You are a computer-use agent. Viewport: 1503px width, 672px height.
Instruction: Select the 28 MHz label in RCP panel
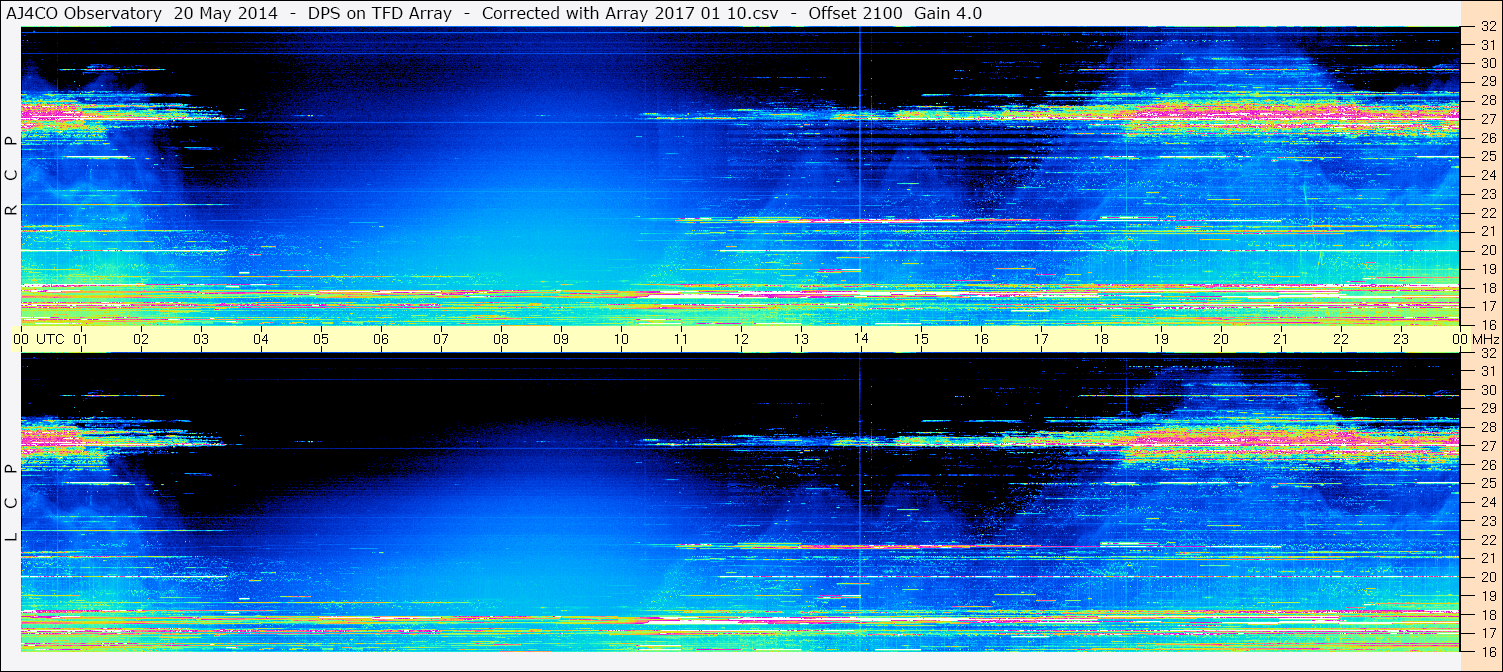click(1488, 100)
